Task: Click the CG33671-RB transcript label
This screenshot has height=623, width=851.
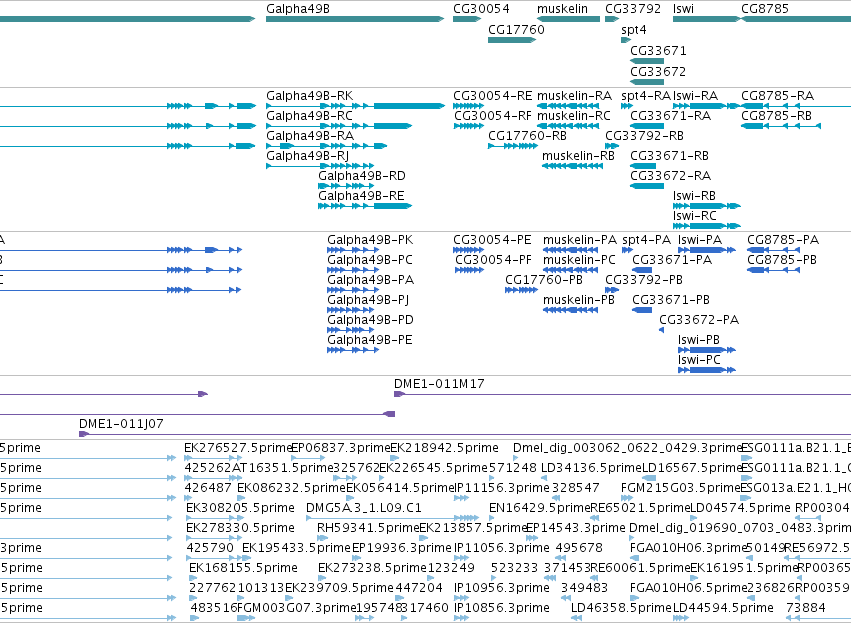Action: coord(669,156)
